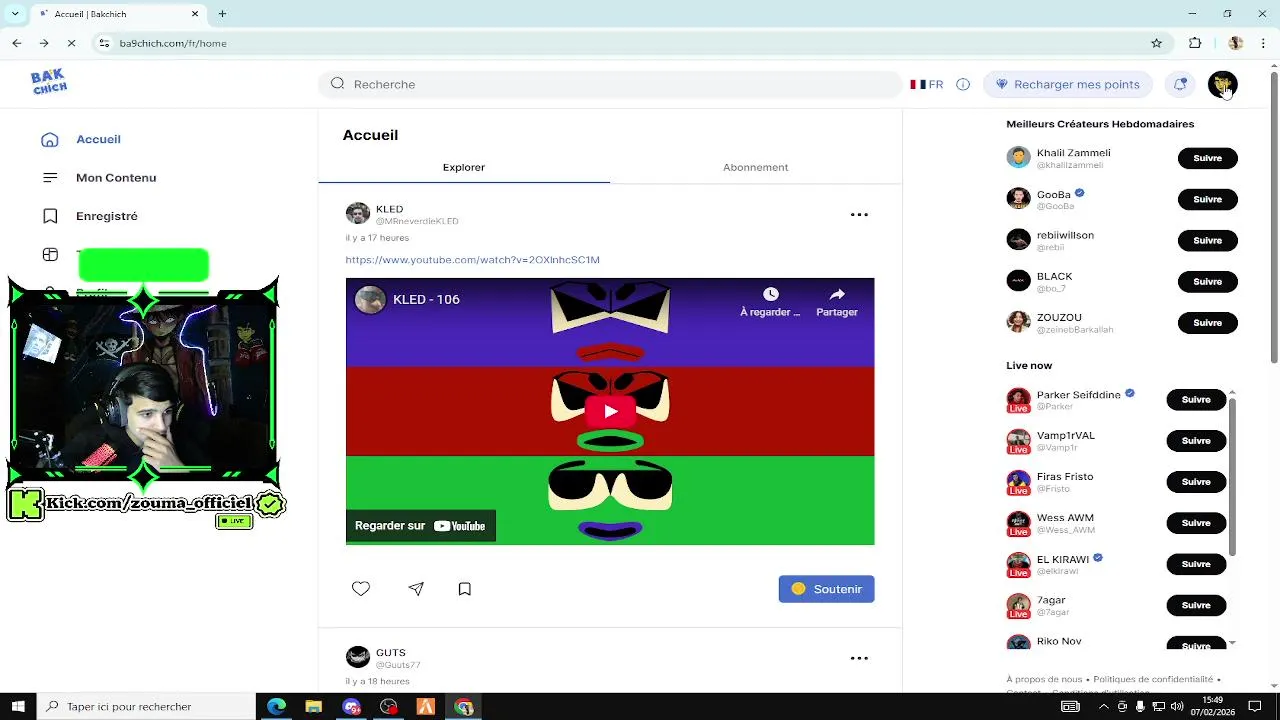The image size is (1280, 720).
Task: Share KLED's post with paper plane icon
Action: (x=416, y=589)
